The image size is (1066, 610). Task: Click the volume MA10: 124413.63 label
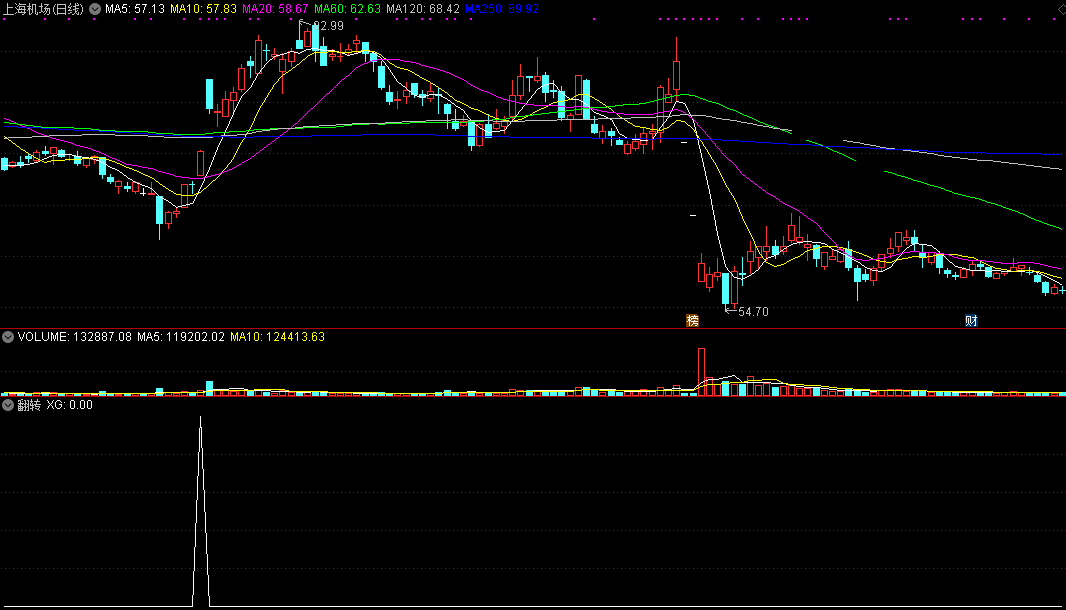point(277,337)
